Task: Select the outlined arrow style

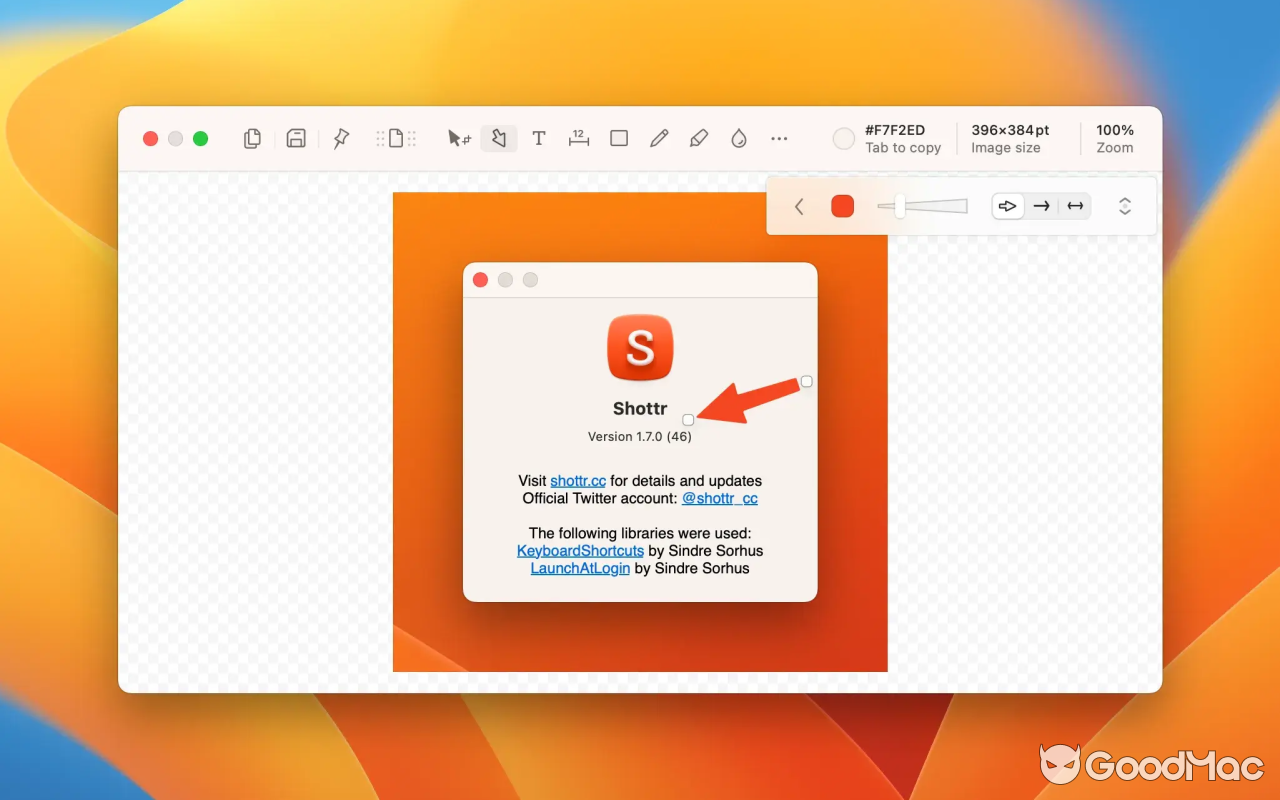Action: [1007, 205]
